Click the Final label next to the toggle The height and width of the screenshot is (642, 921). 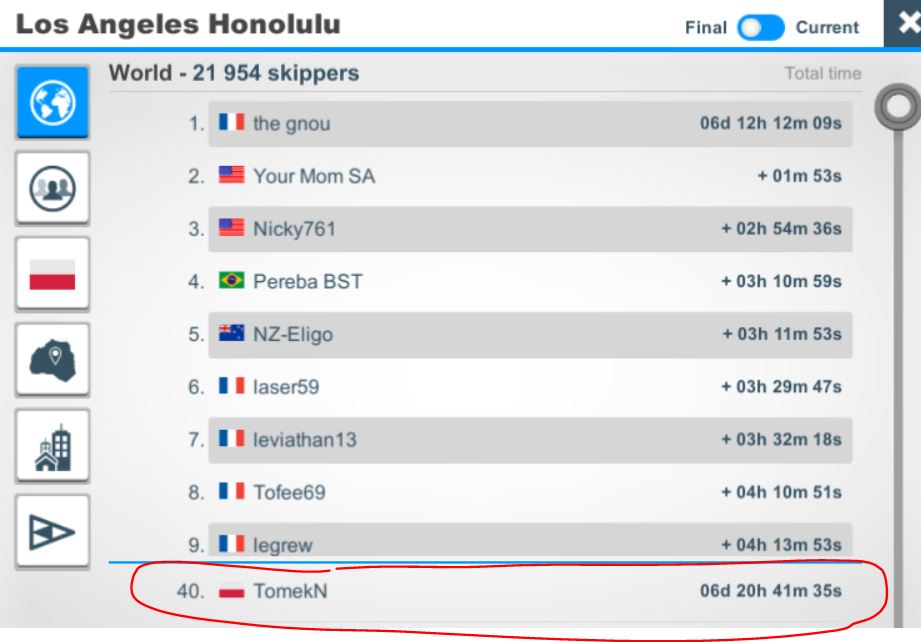coord(705,28)
